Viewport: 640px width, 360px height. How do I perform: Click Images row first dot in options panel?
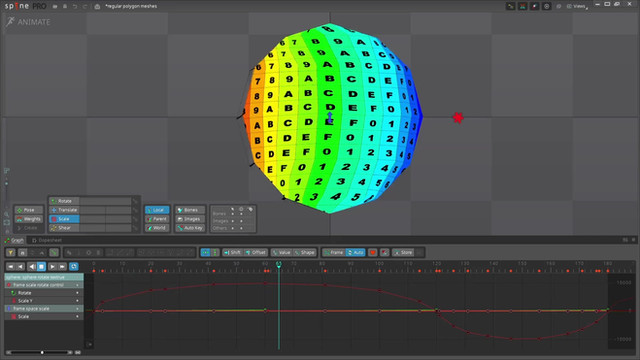pos(233,221)
